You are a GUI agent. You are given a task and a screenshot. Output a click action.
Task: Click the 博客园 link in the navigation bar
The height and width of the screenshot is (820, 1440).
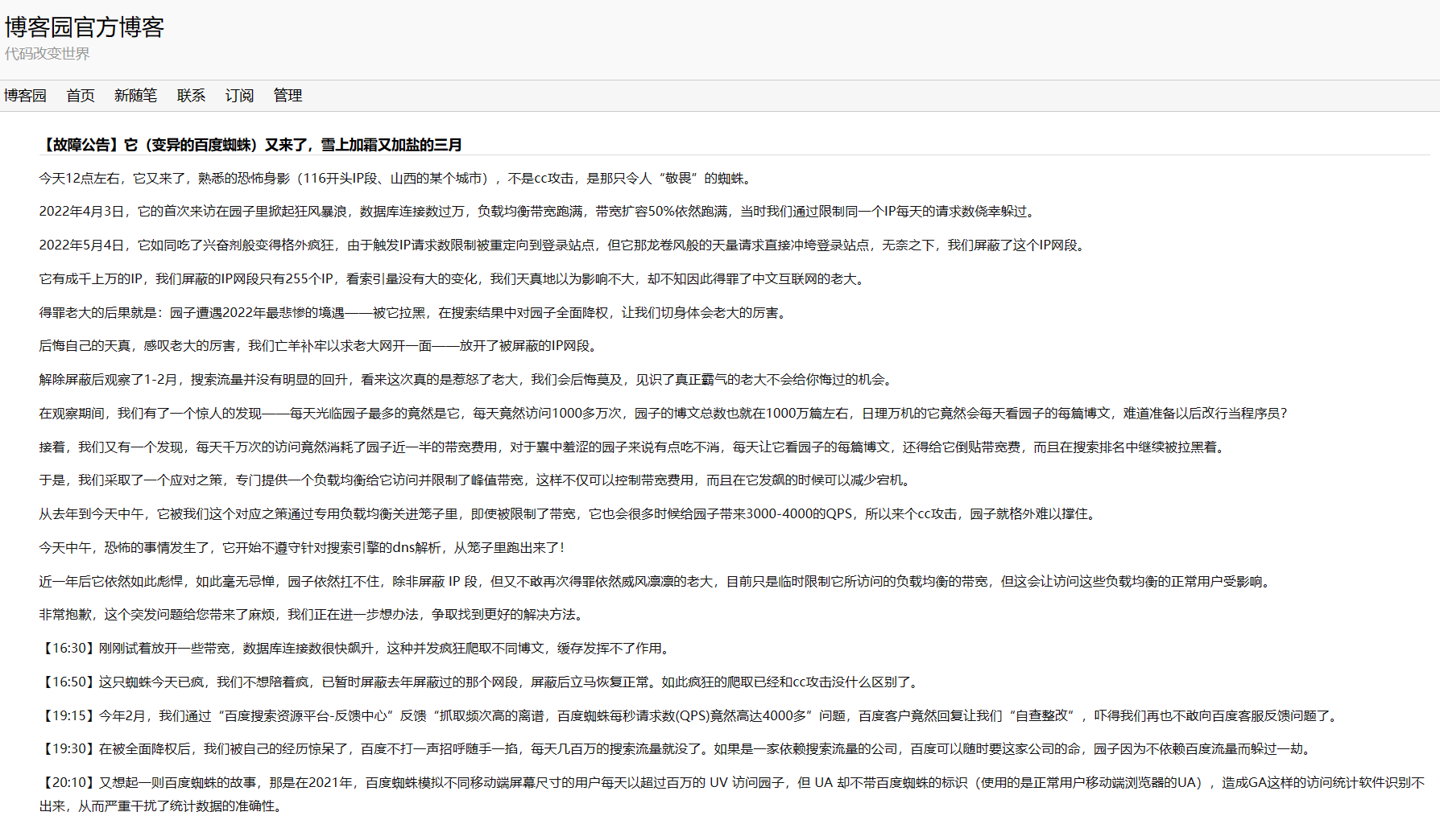(24, 95)
